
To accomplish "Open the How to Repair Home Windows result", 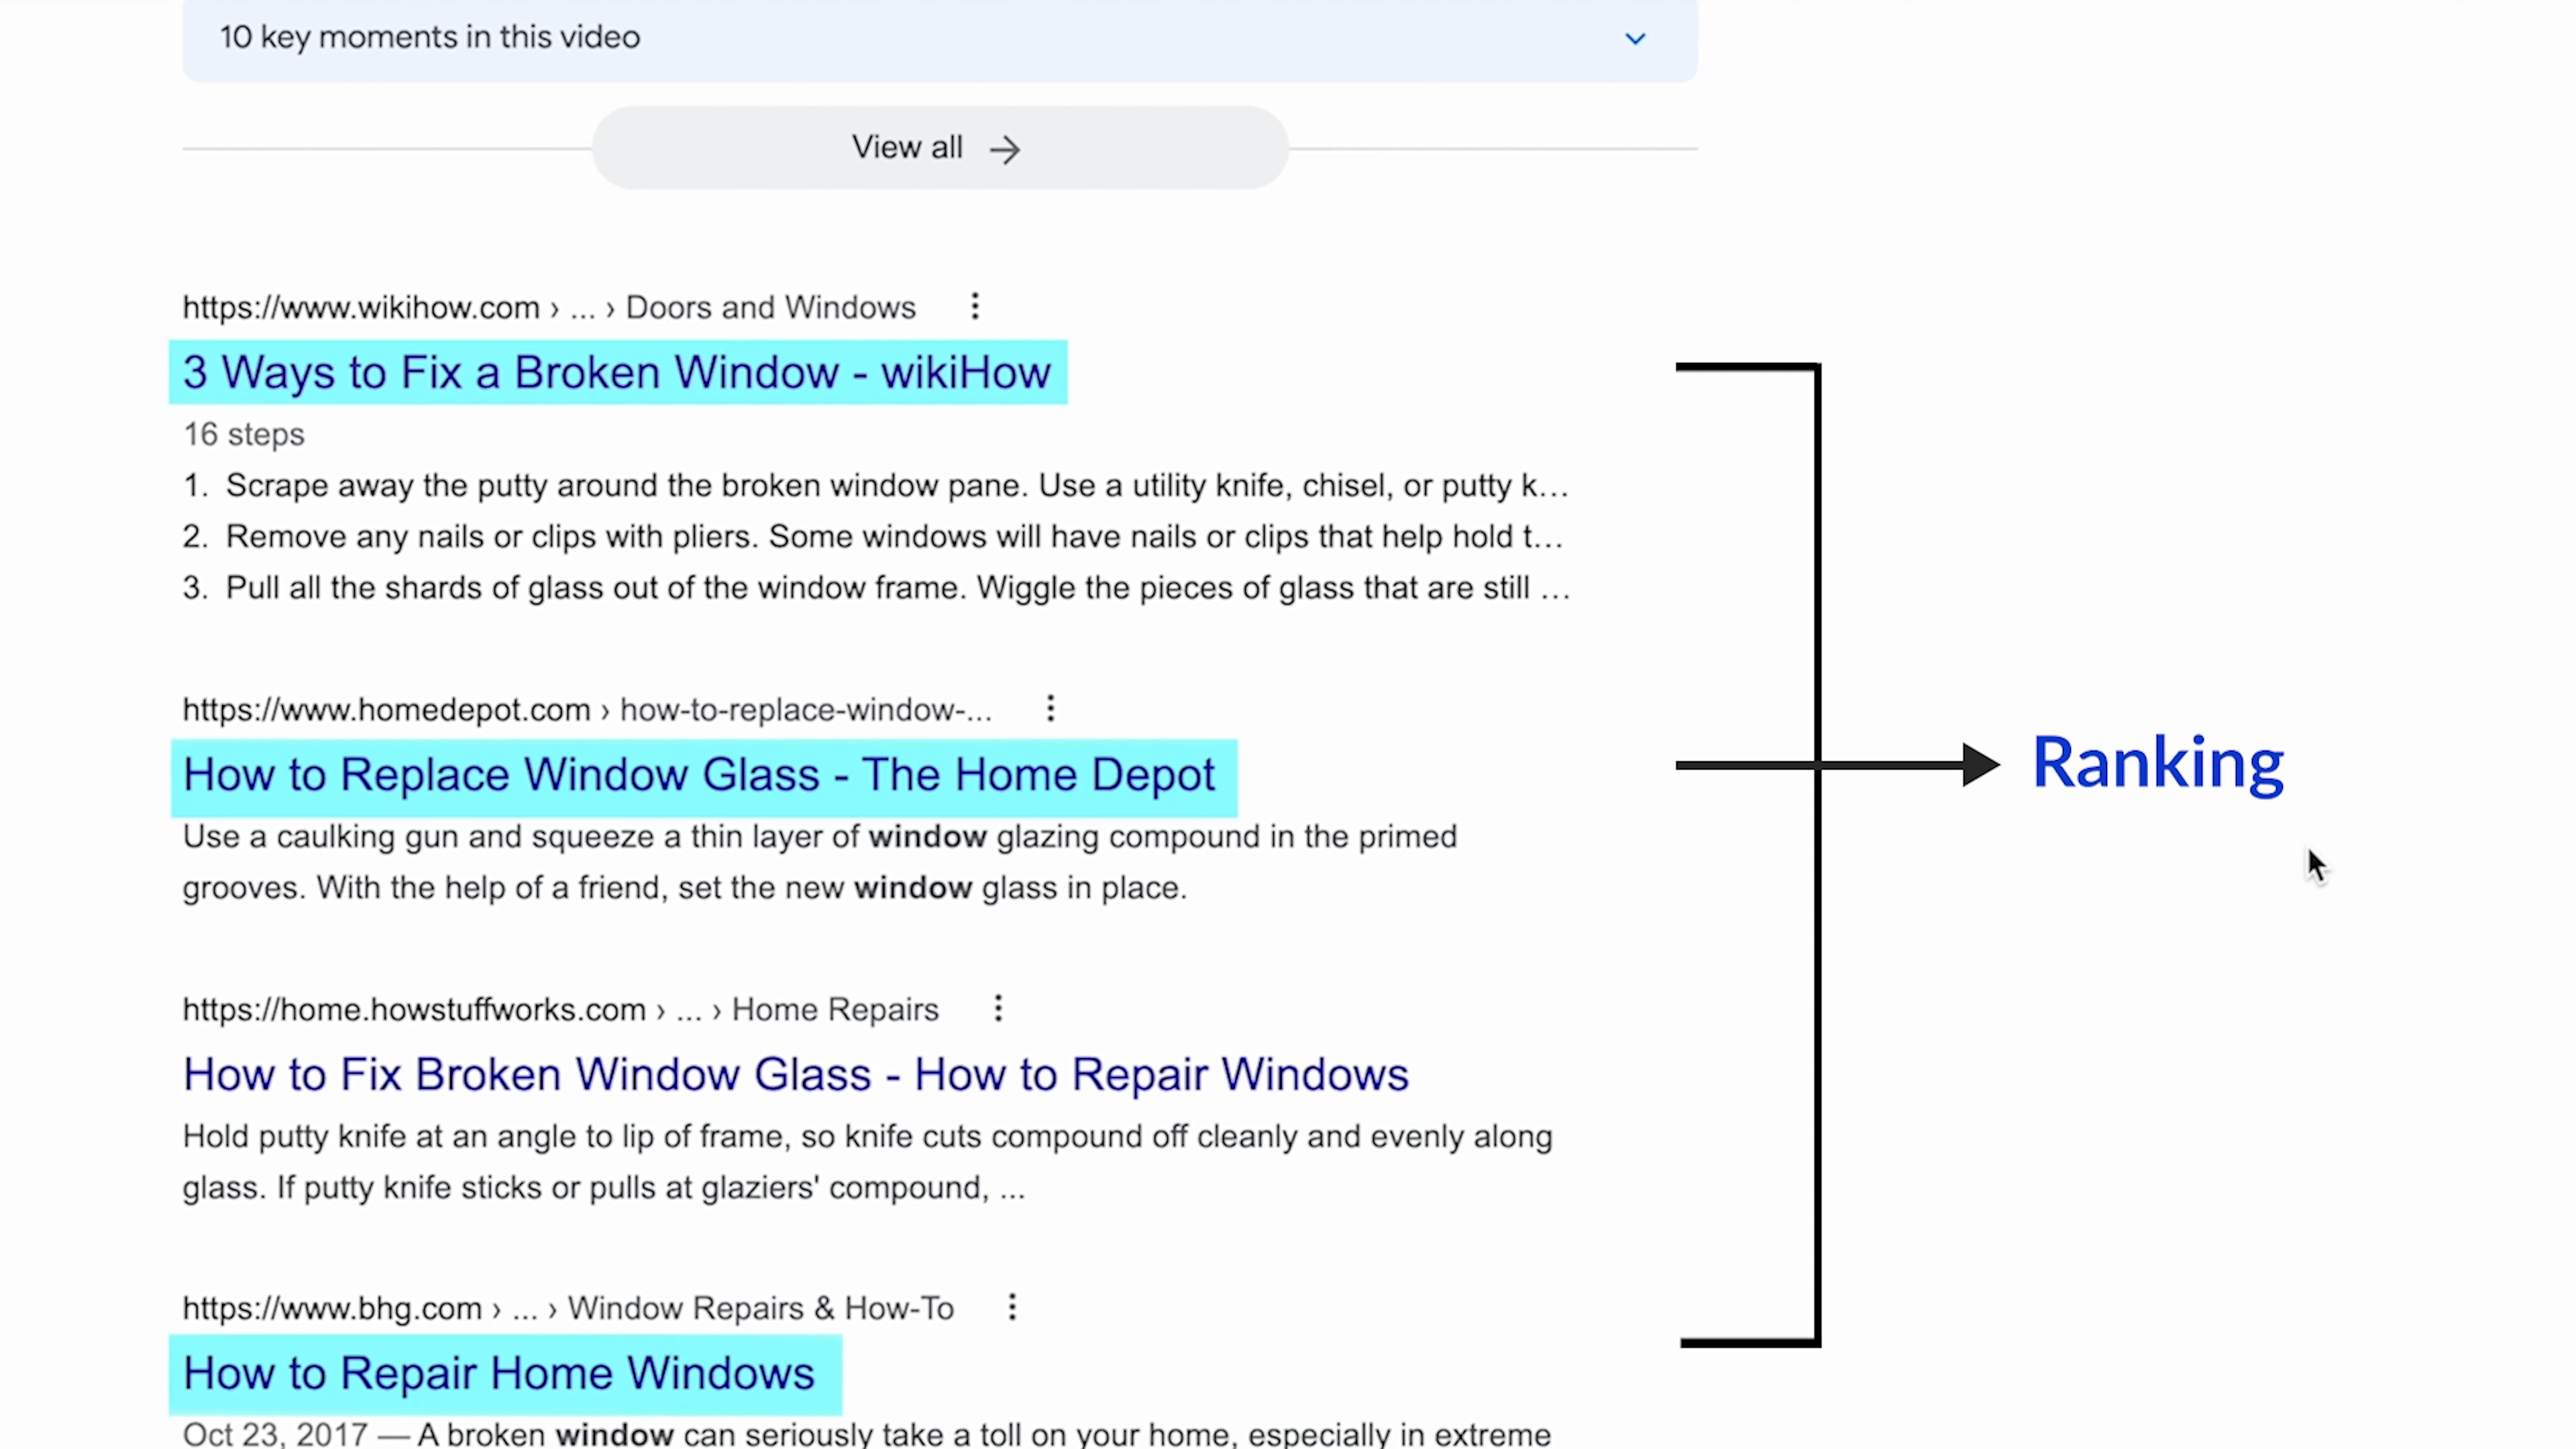I will tap(499, 1372).
